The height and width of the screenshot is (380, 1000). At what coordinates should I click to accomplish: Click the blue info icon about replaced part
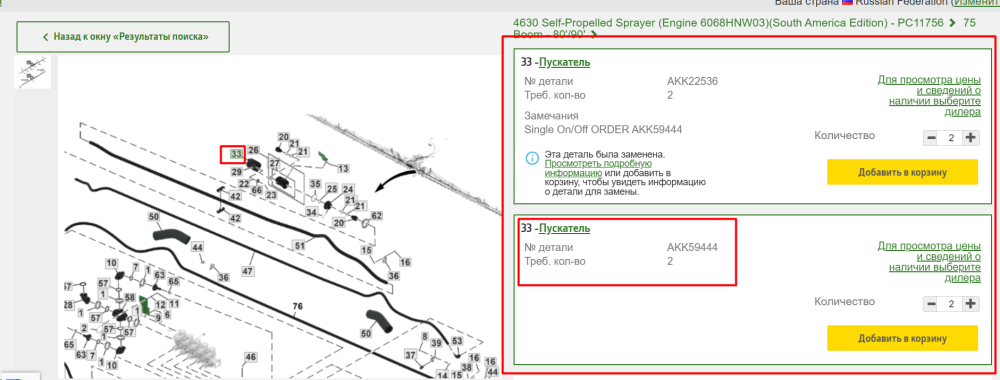click(x=532, y=157)
